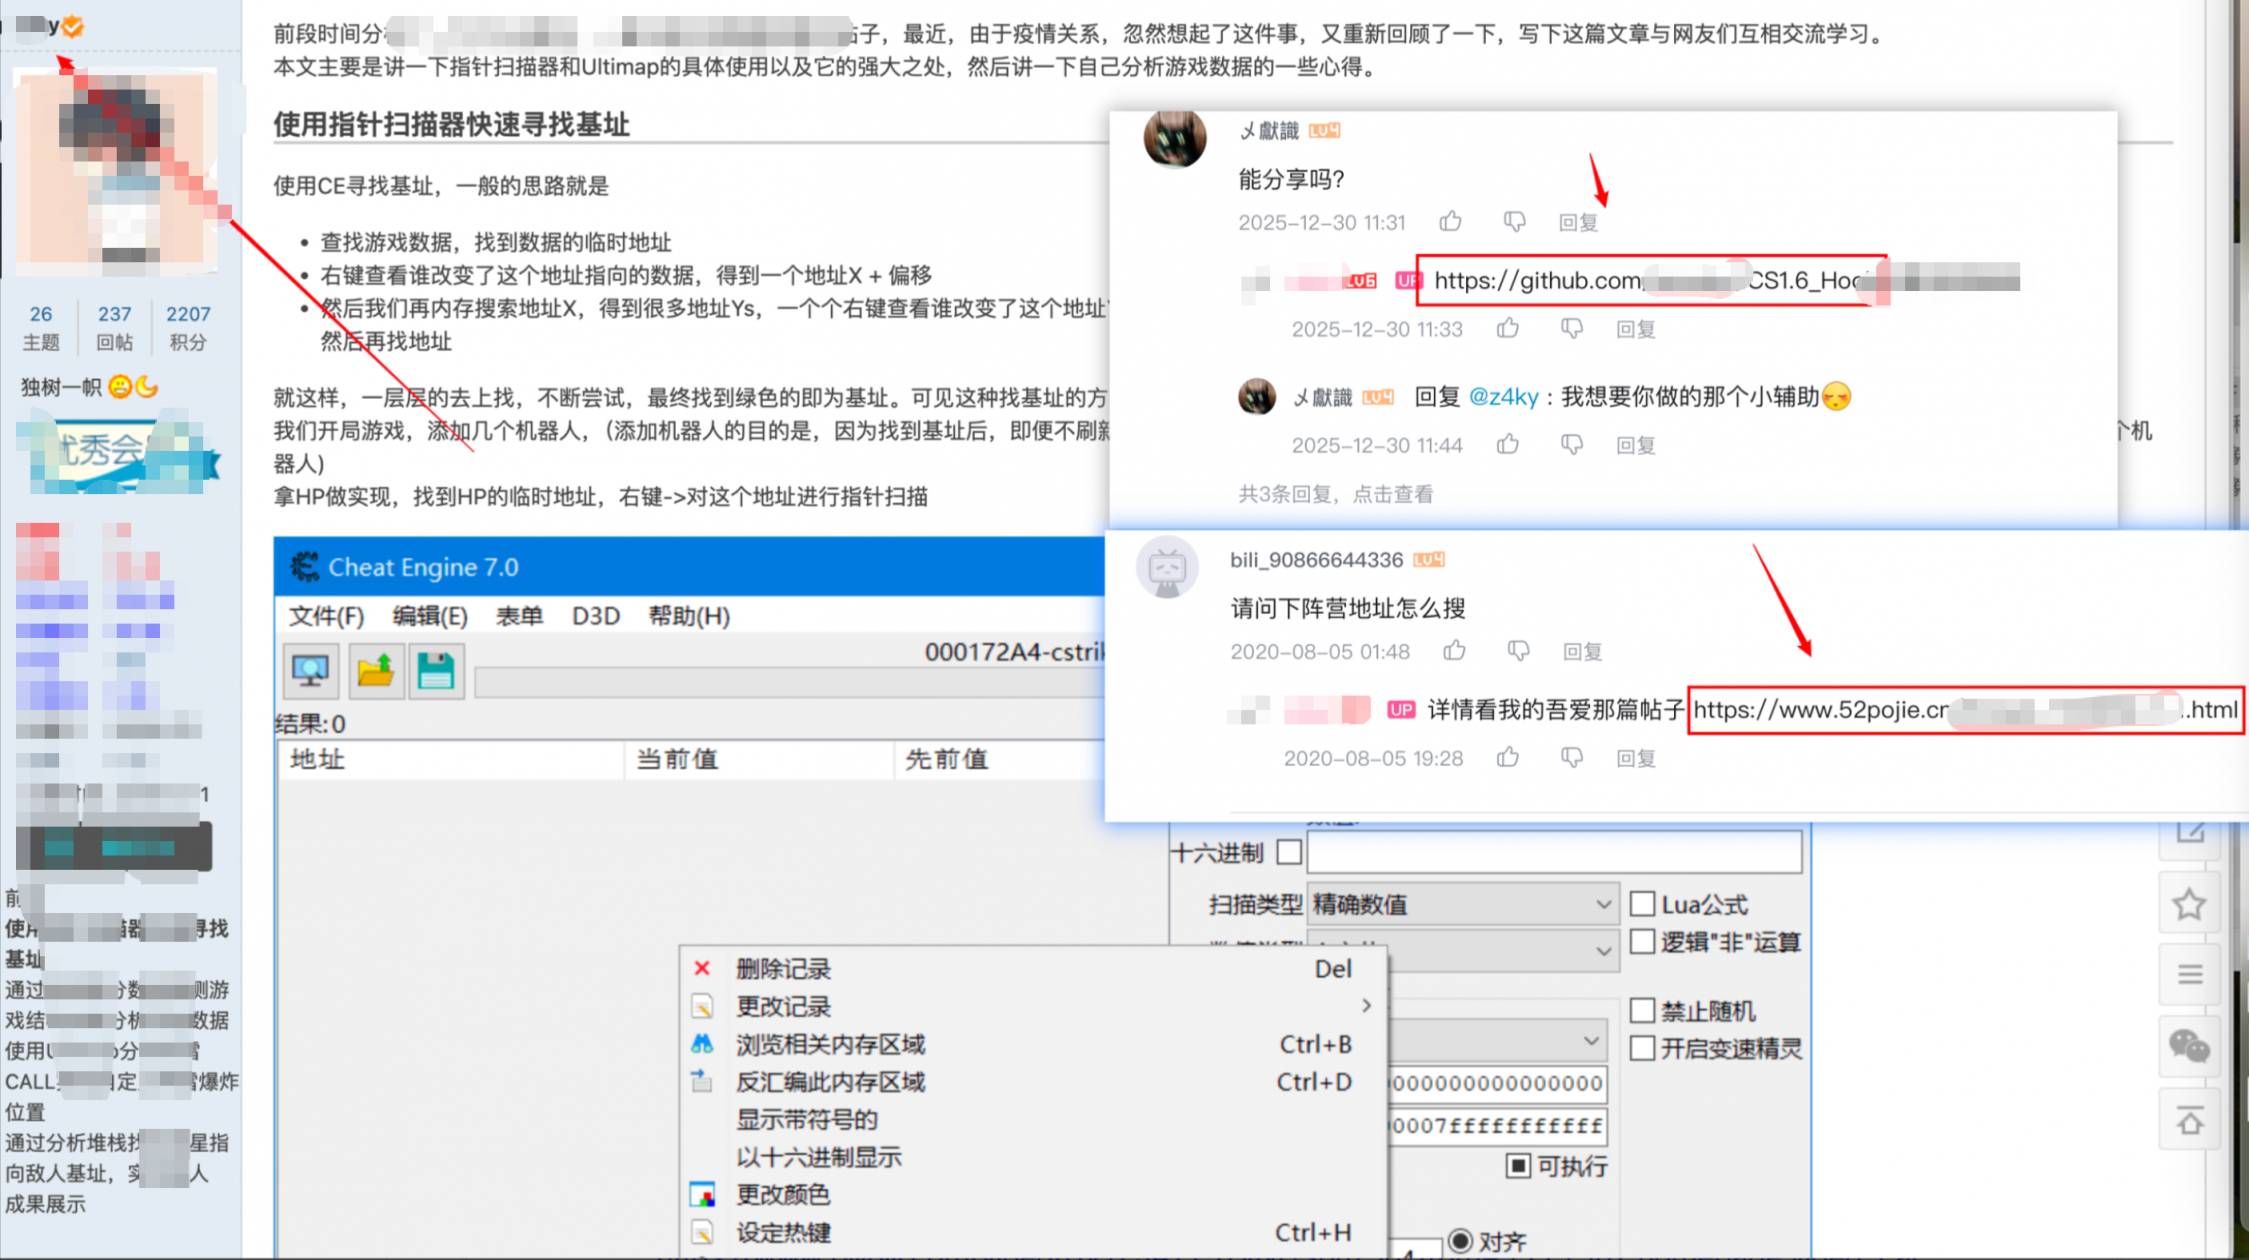Click the scan value input field beside 十六进制

pyautogui.click(x=1554, y=852)
